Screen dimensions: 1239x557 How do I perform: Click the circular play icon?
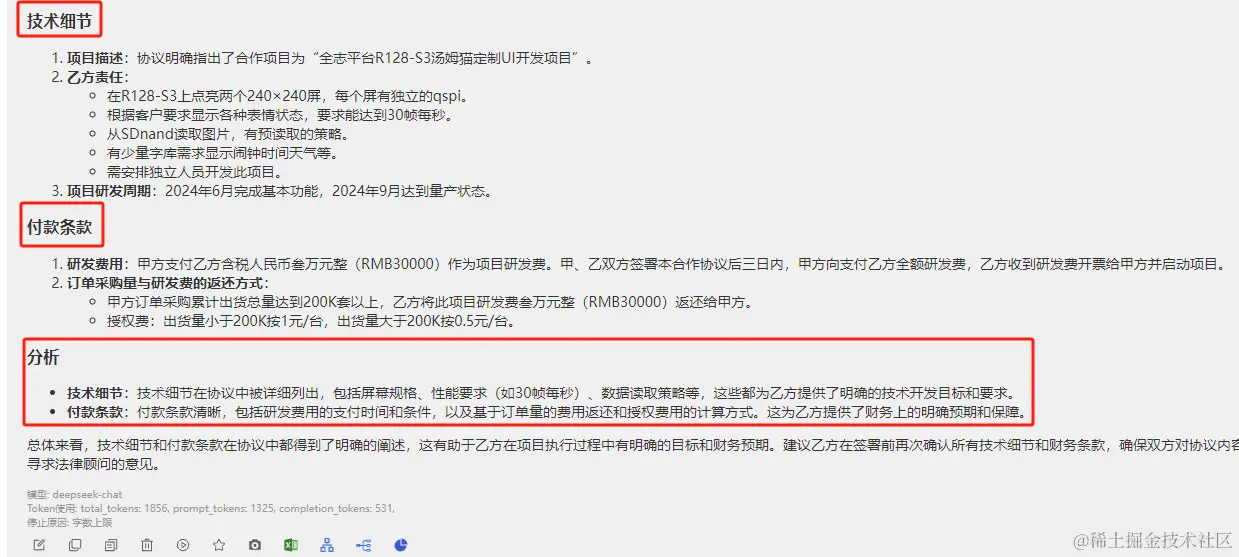[183, 545]
